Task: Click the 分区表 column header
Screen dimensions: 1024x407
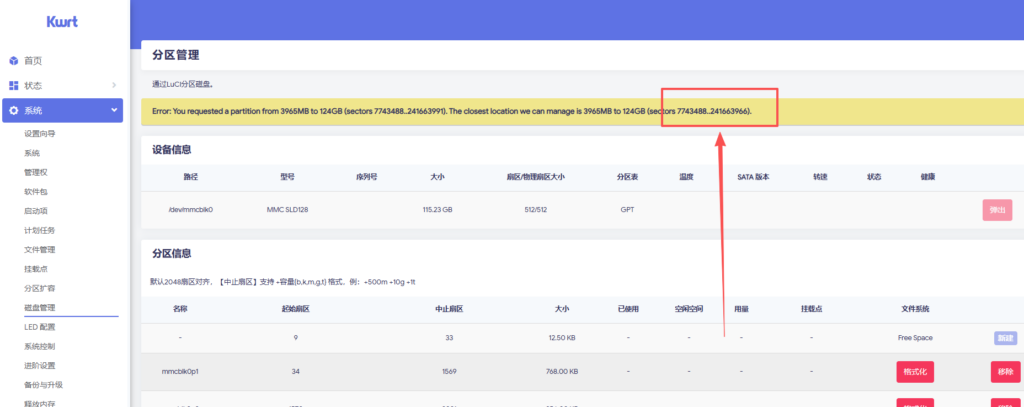Action: [x=626, y=177]
